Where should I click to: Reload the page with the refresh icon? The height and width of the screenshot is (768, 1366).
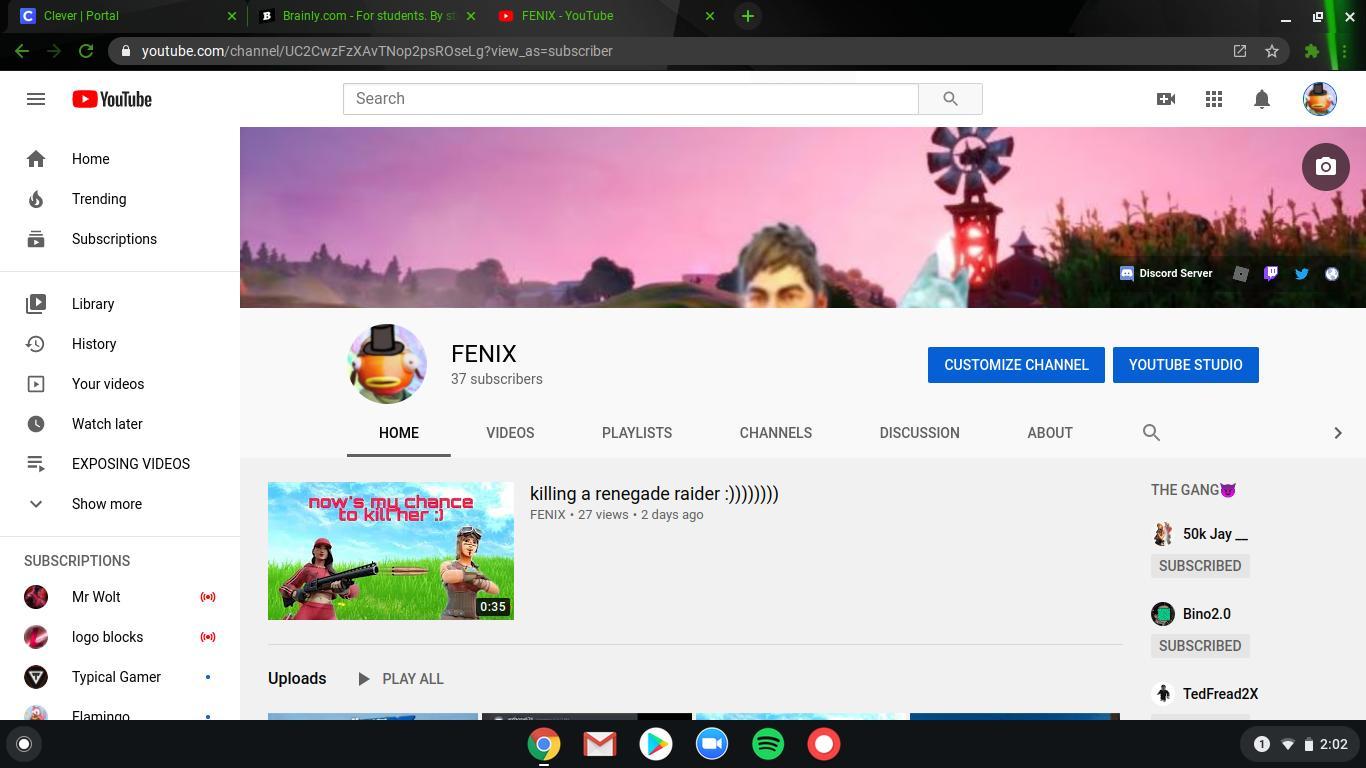coord(86,51)
